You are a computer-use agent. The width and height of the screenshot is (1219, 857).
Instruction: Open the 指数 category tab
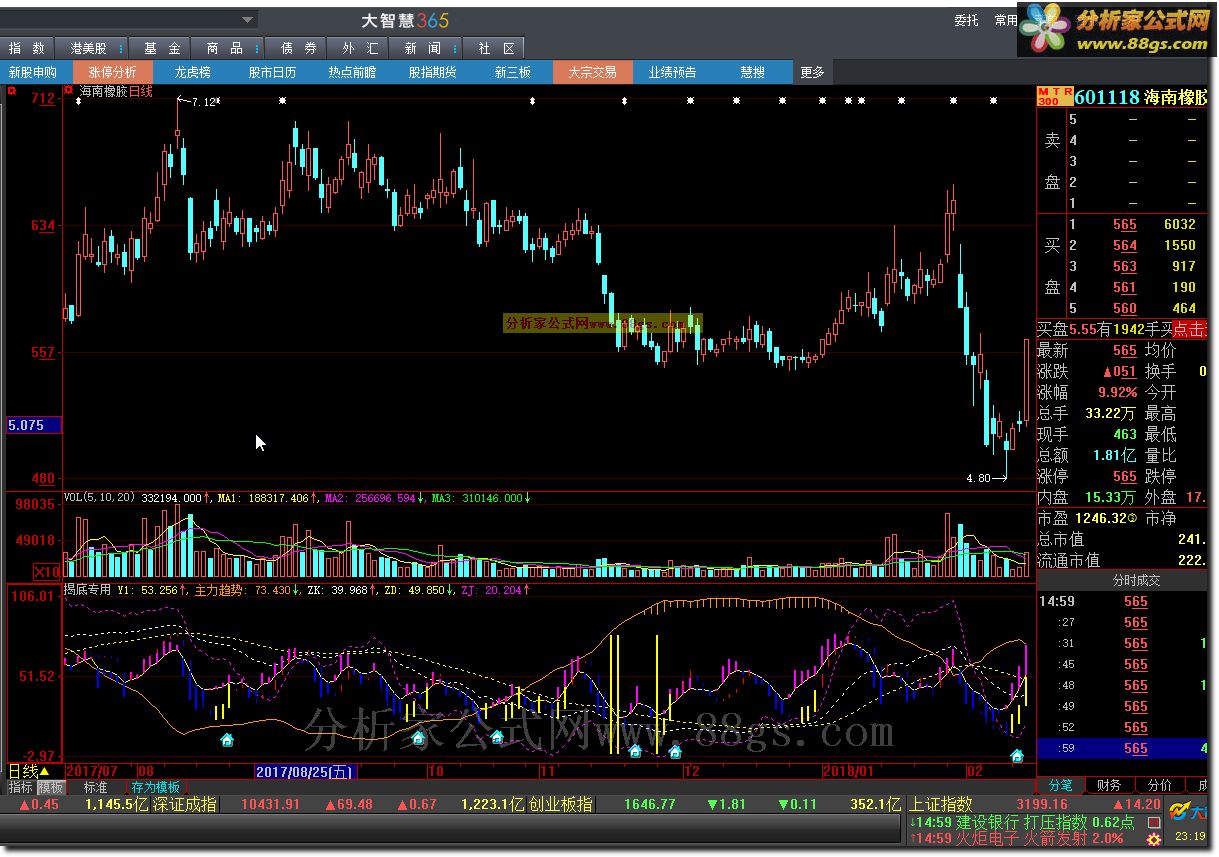[x=27, y=48]
